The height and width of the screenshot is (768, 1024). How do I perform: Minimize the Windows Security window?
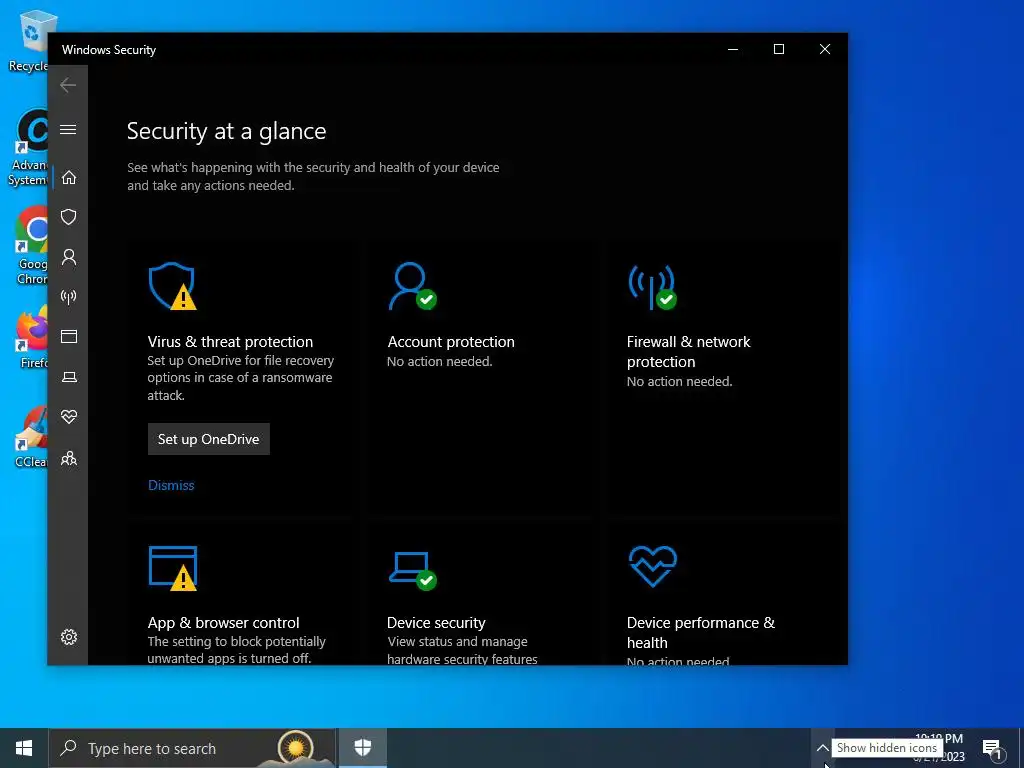point(733,49)
